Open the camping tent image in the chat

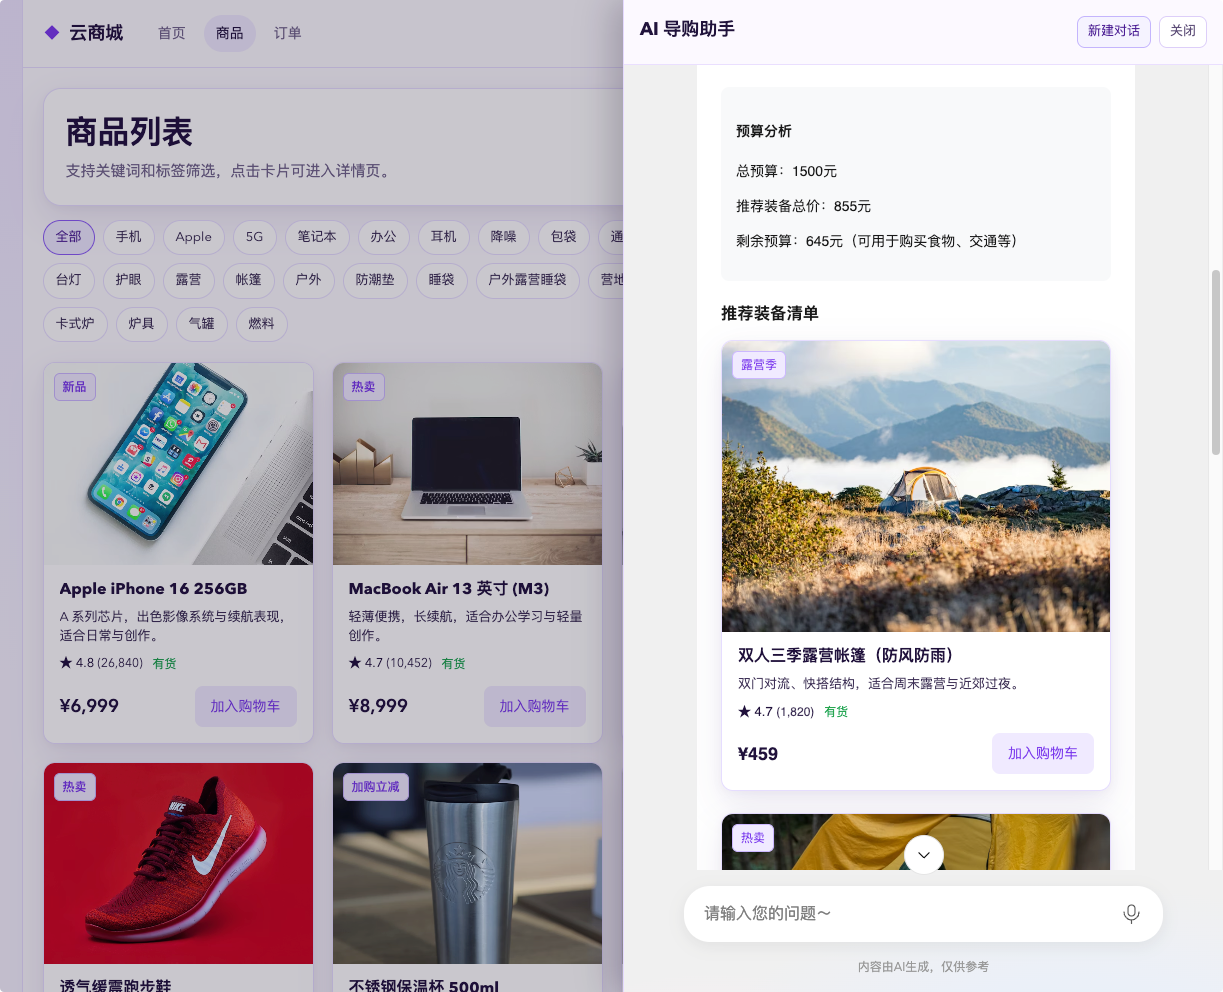pyautogui.click(x=916, y=487)
